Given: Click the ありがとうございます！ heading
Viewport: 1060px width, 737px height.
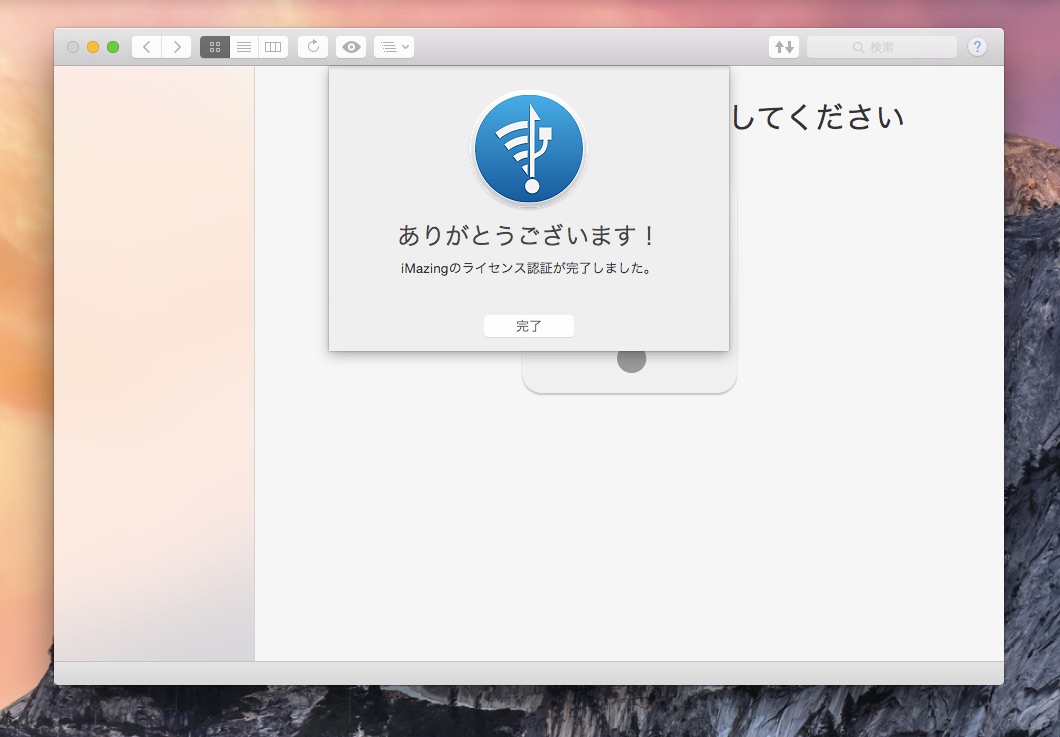Looking at the screenshot, I should (x=526, y=235).
